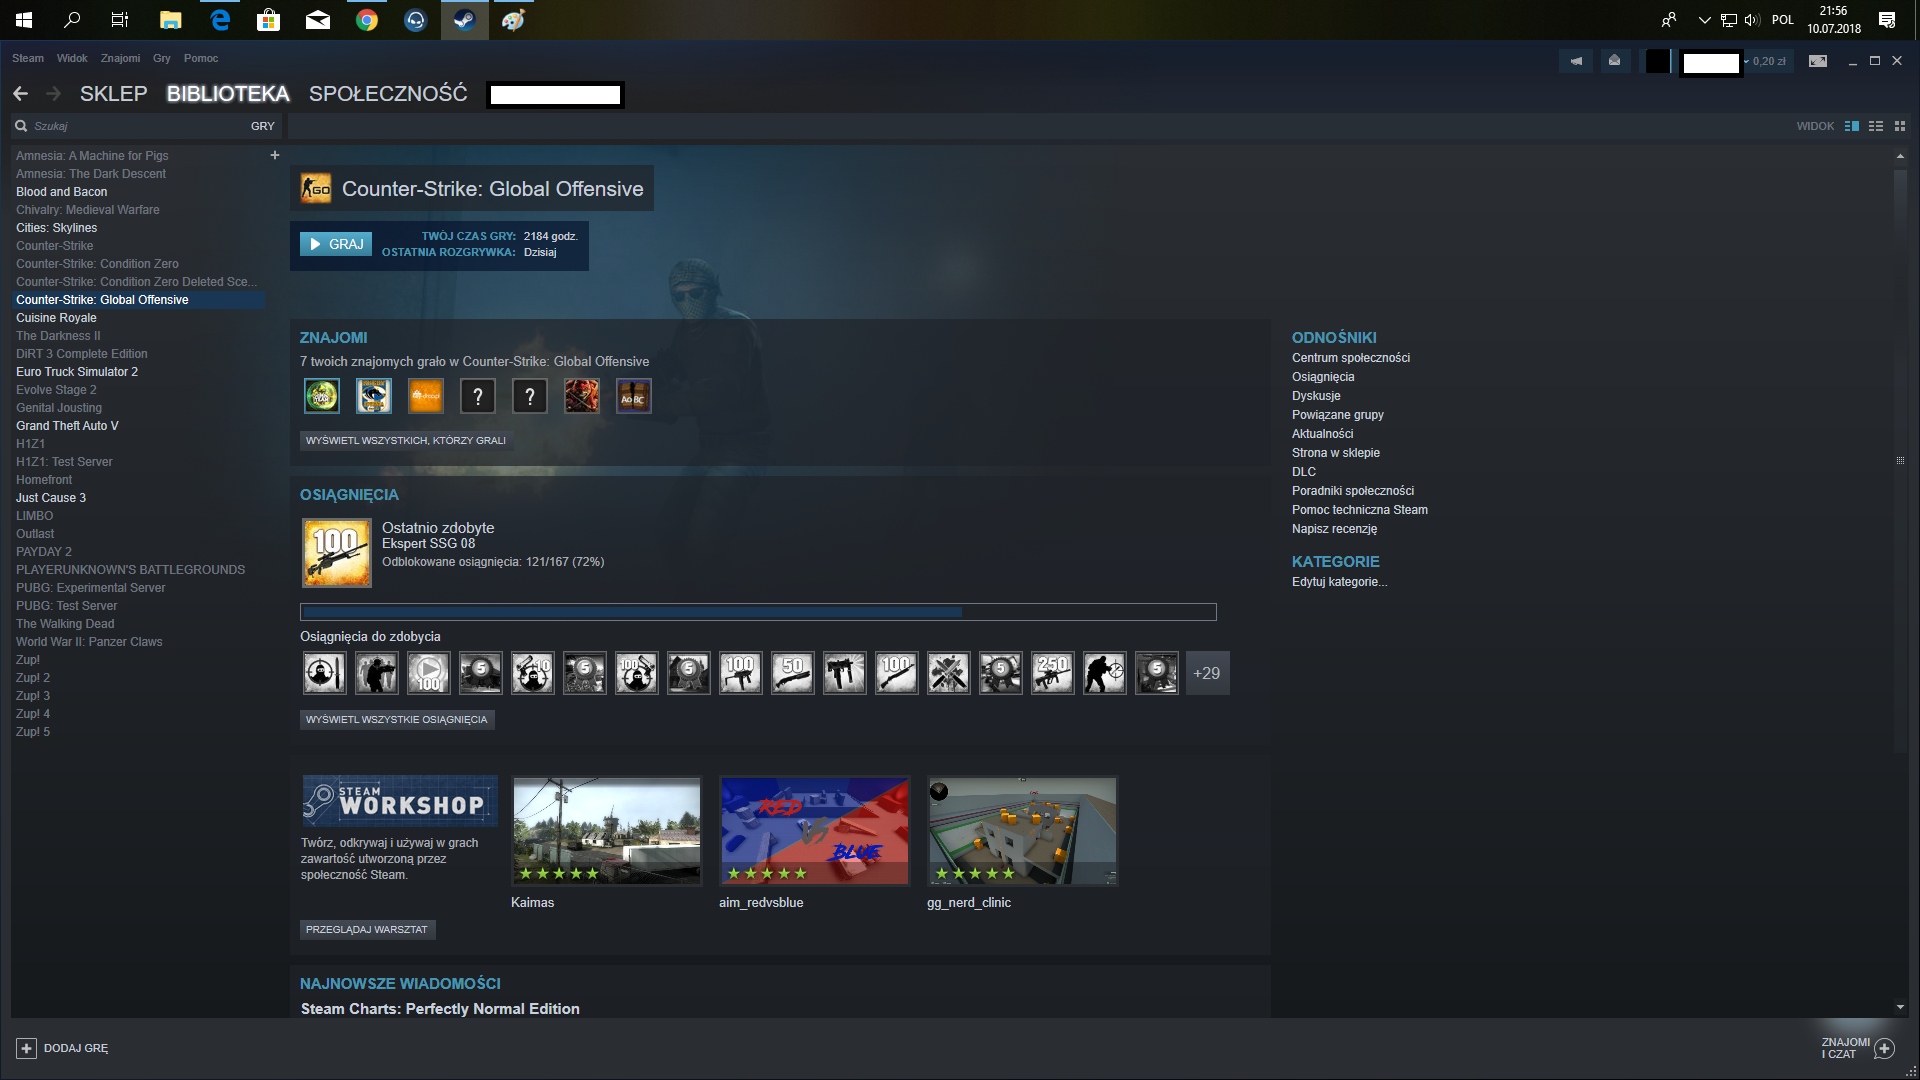The image size is (1920, 1080).
Task: Open the Strona w sklepie link
Action: tap(1335, 452)
